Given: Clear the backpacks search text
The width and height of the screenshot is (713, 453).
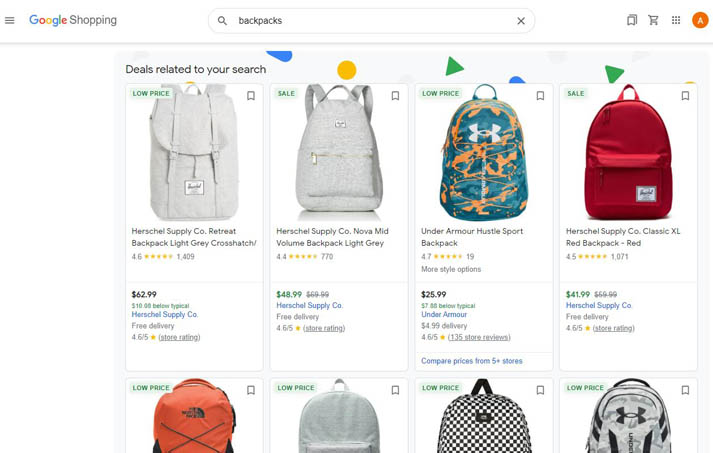Looking at the screenshot, I should coord(521,20).
